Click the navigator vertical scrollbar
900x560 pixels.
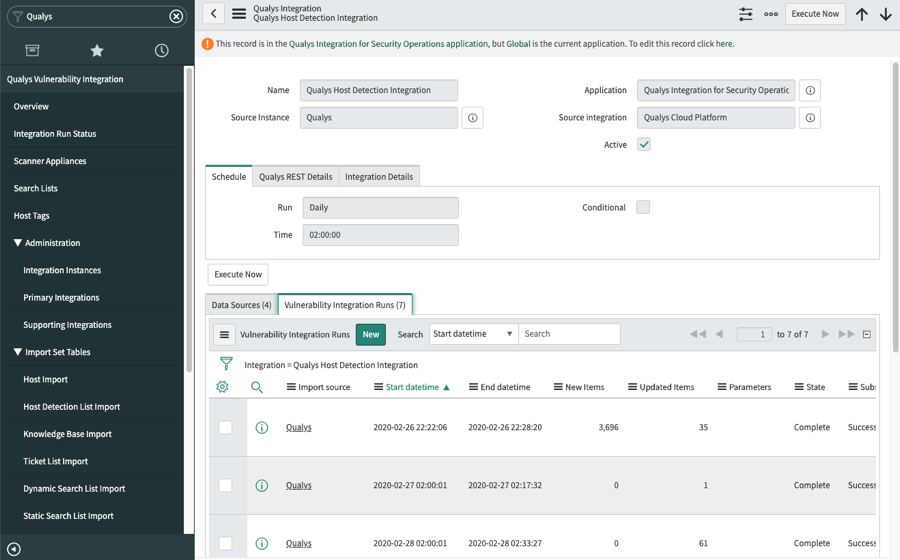[x=188, y=221]
